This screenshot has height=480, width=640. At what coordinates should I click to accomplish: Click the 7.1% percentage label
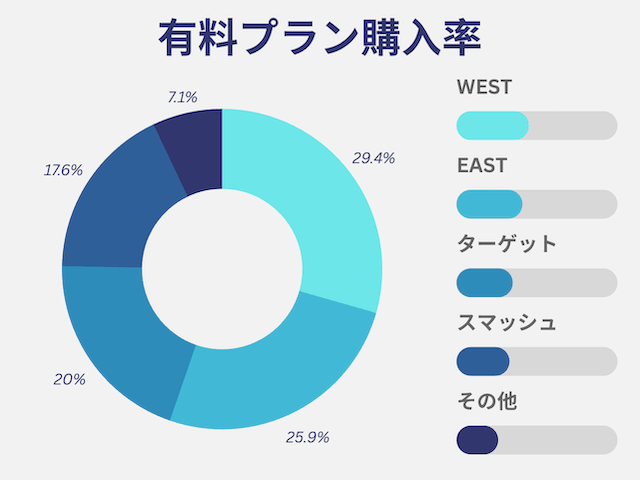pyautogui.click(x=182, y=97)
